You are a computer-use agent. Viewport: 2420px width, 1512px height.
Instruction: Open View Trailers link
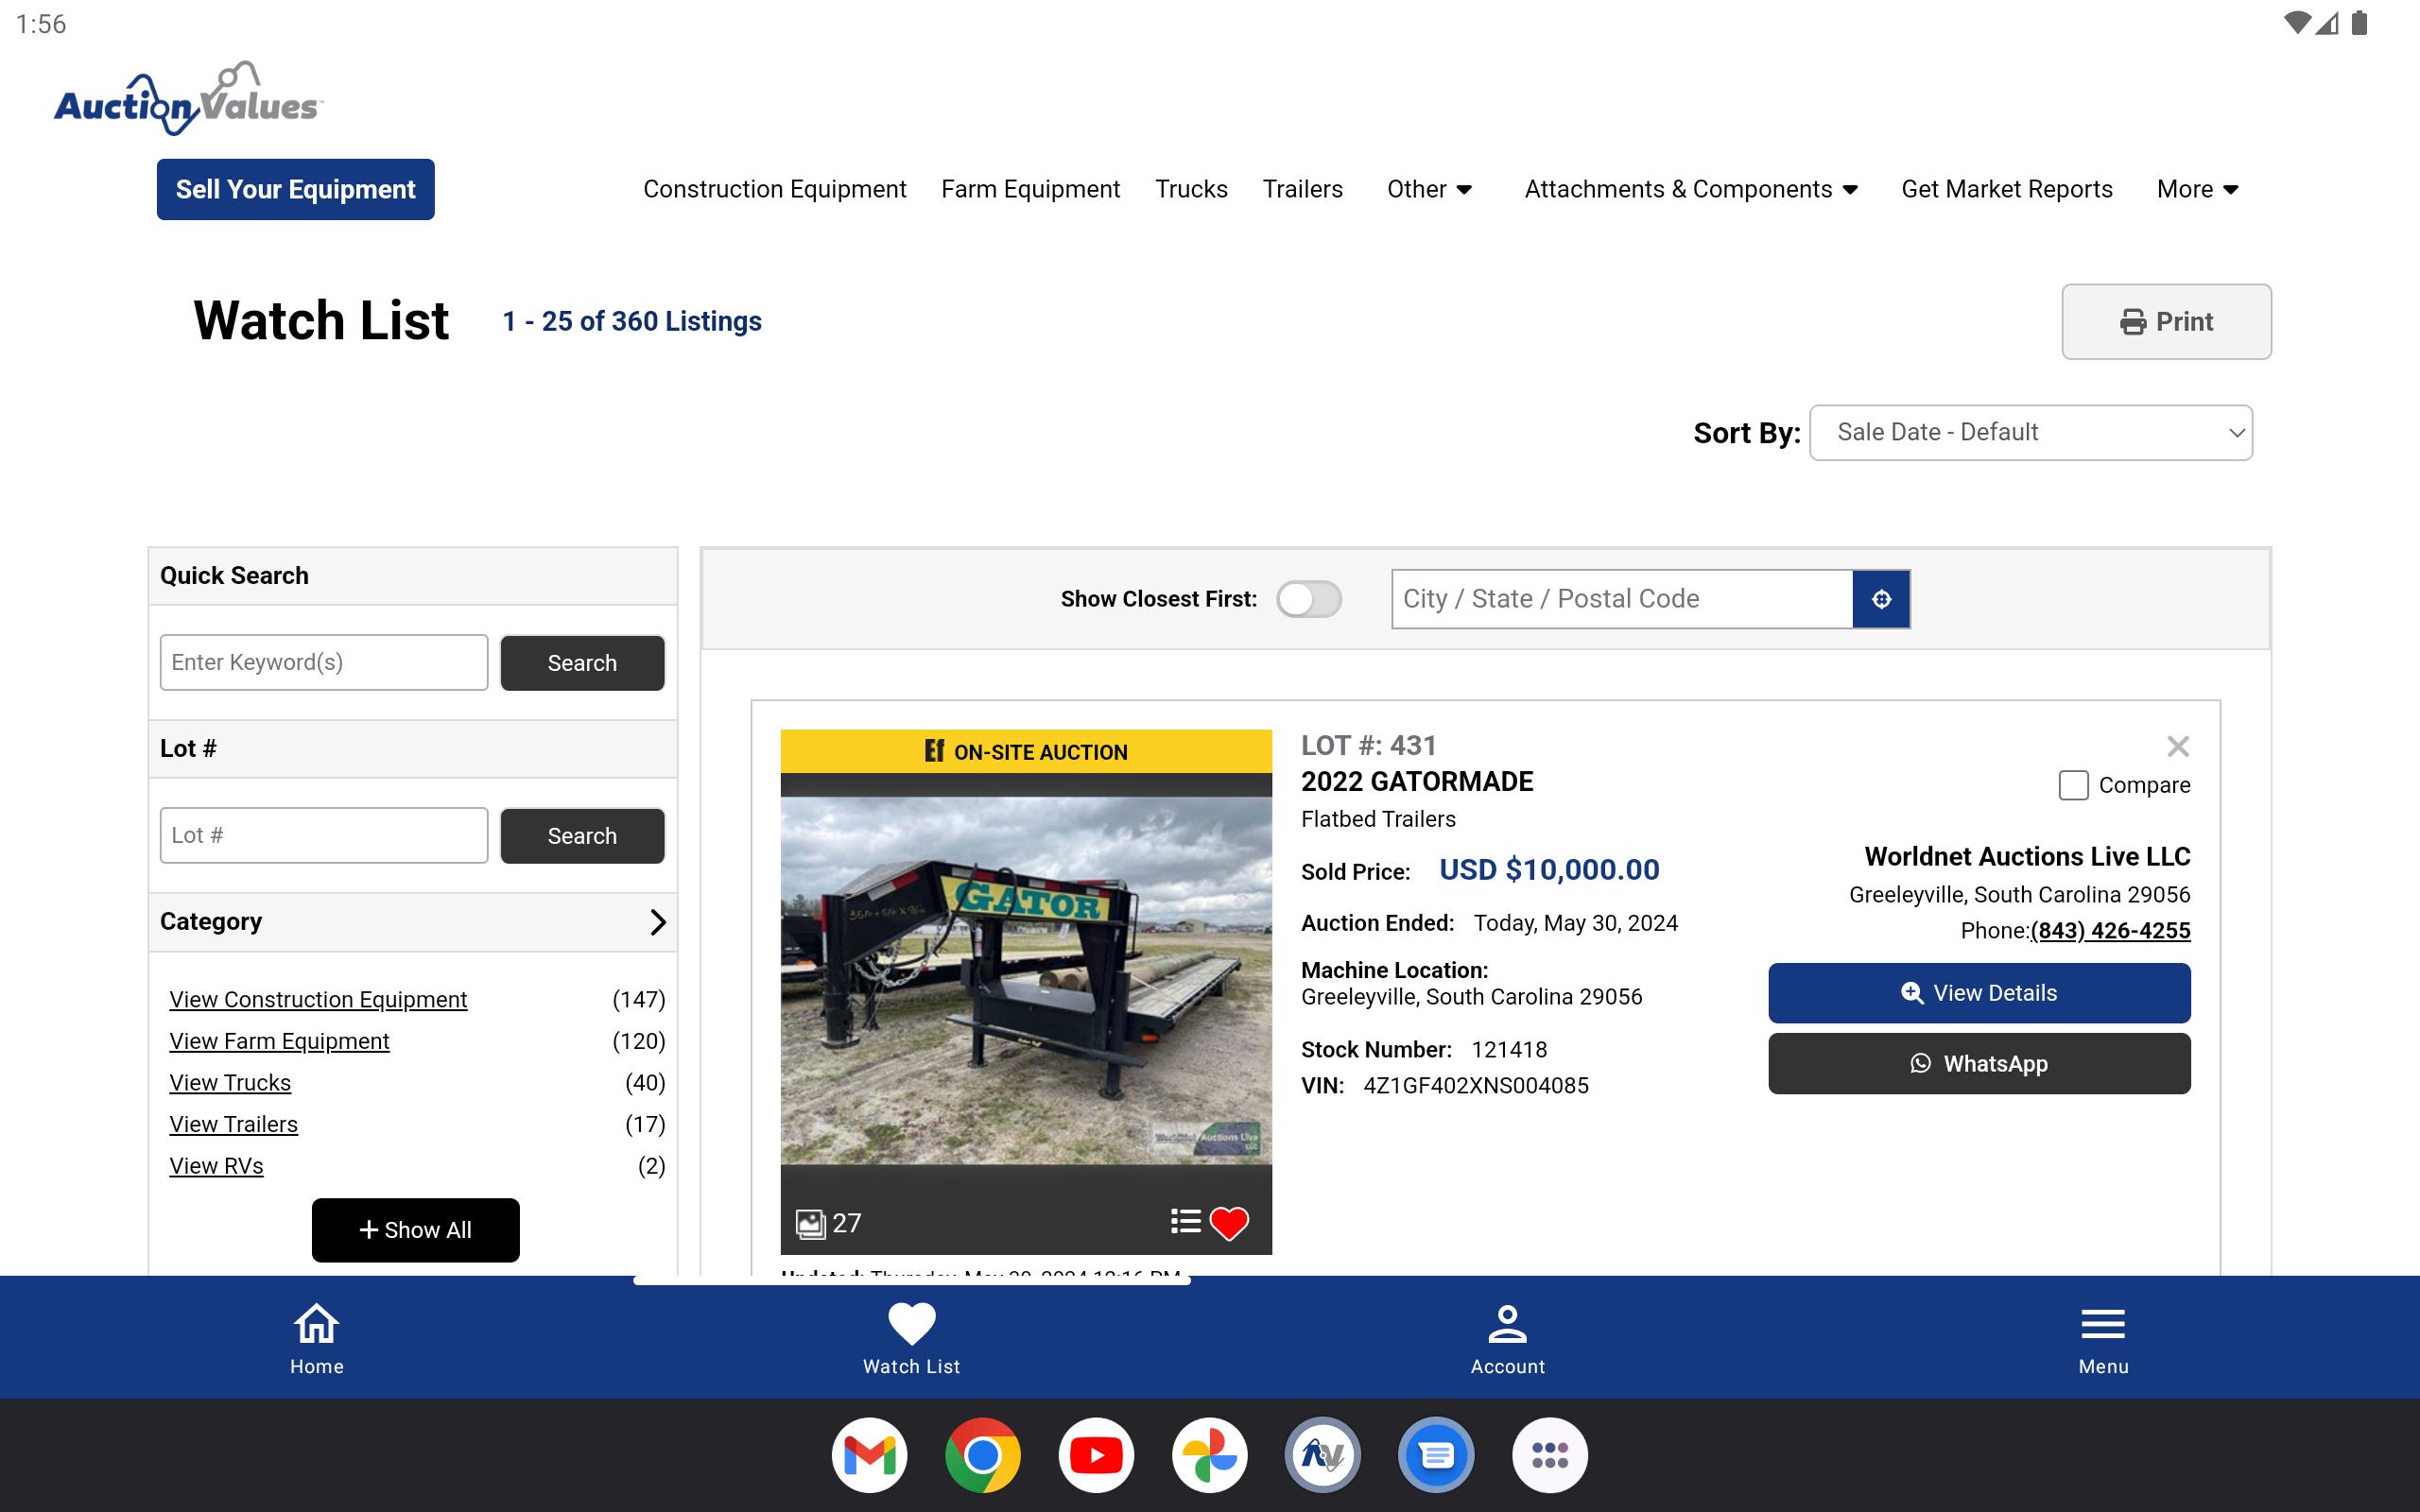pyautogui.click(x=233, y=1124)
